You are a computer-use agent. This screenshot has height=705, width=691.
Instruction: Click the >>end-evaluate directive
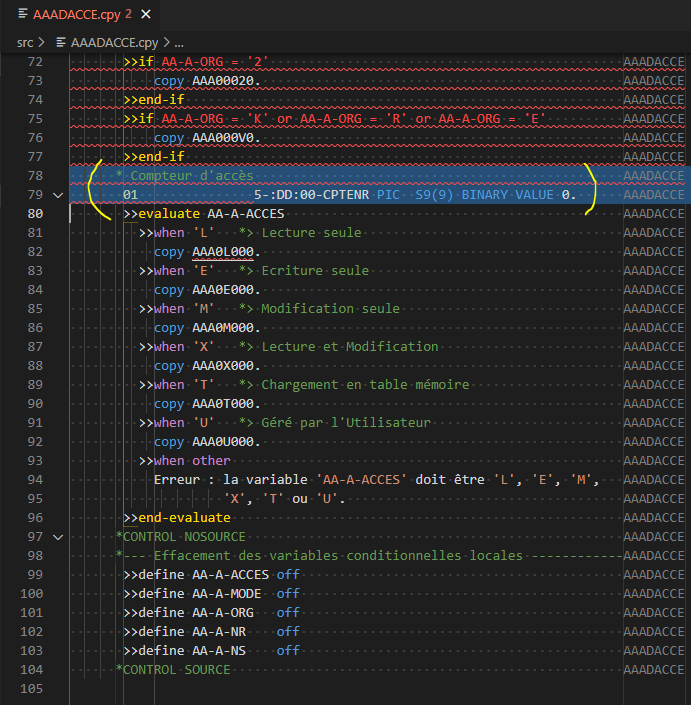tap(177, 518)
